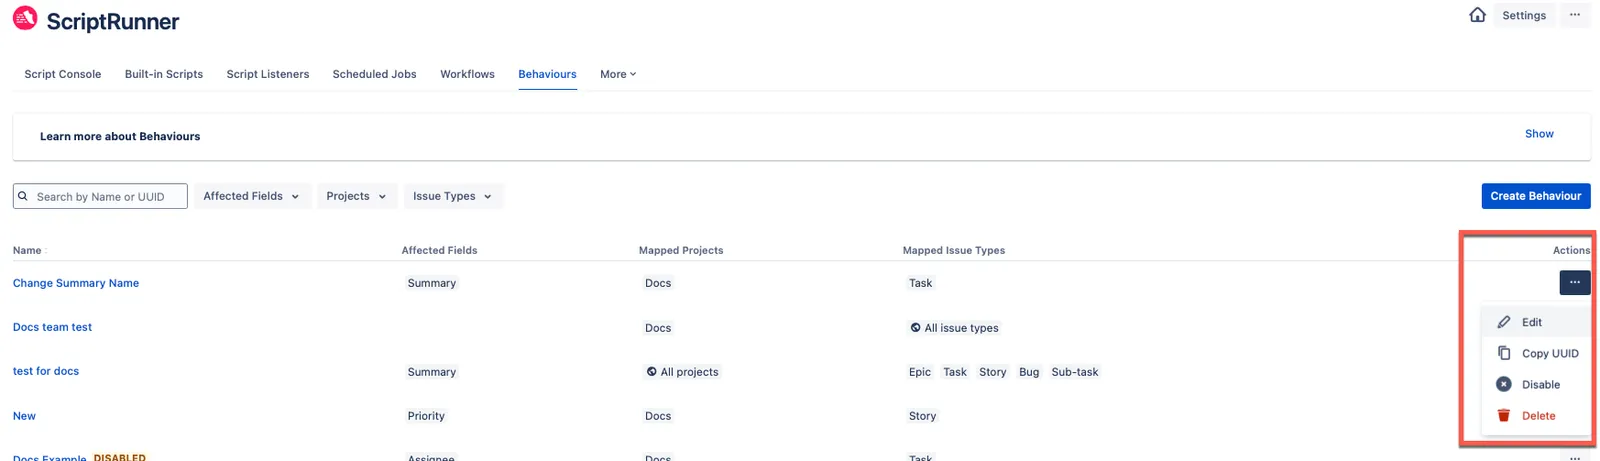Click All projects in test for docs row
This screenshot has width=1600, height=461.
coord(682,372)
